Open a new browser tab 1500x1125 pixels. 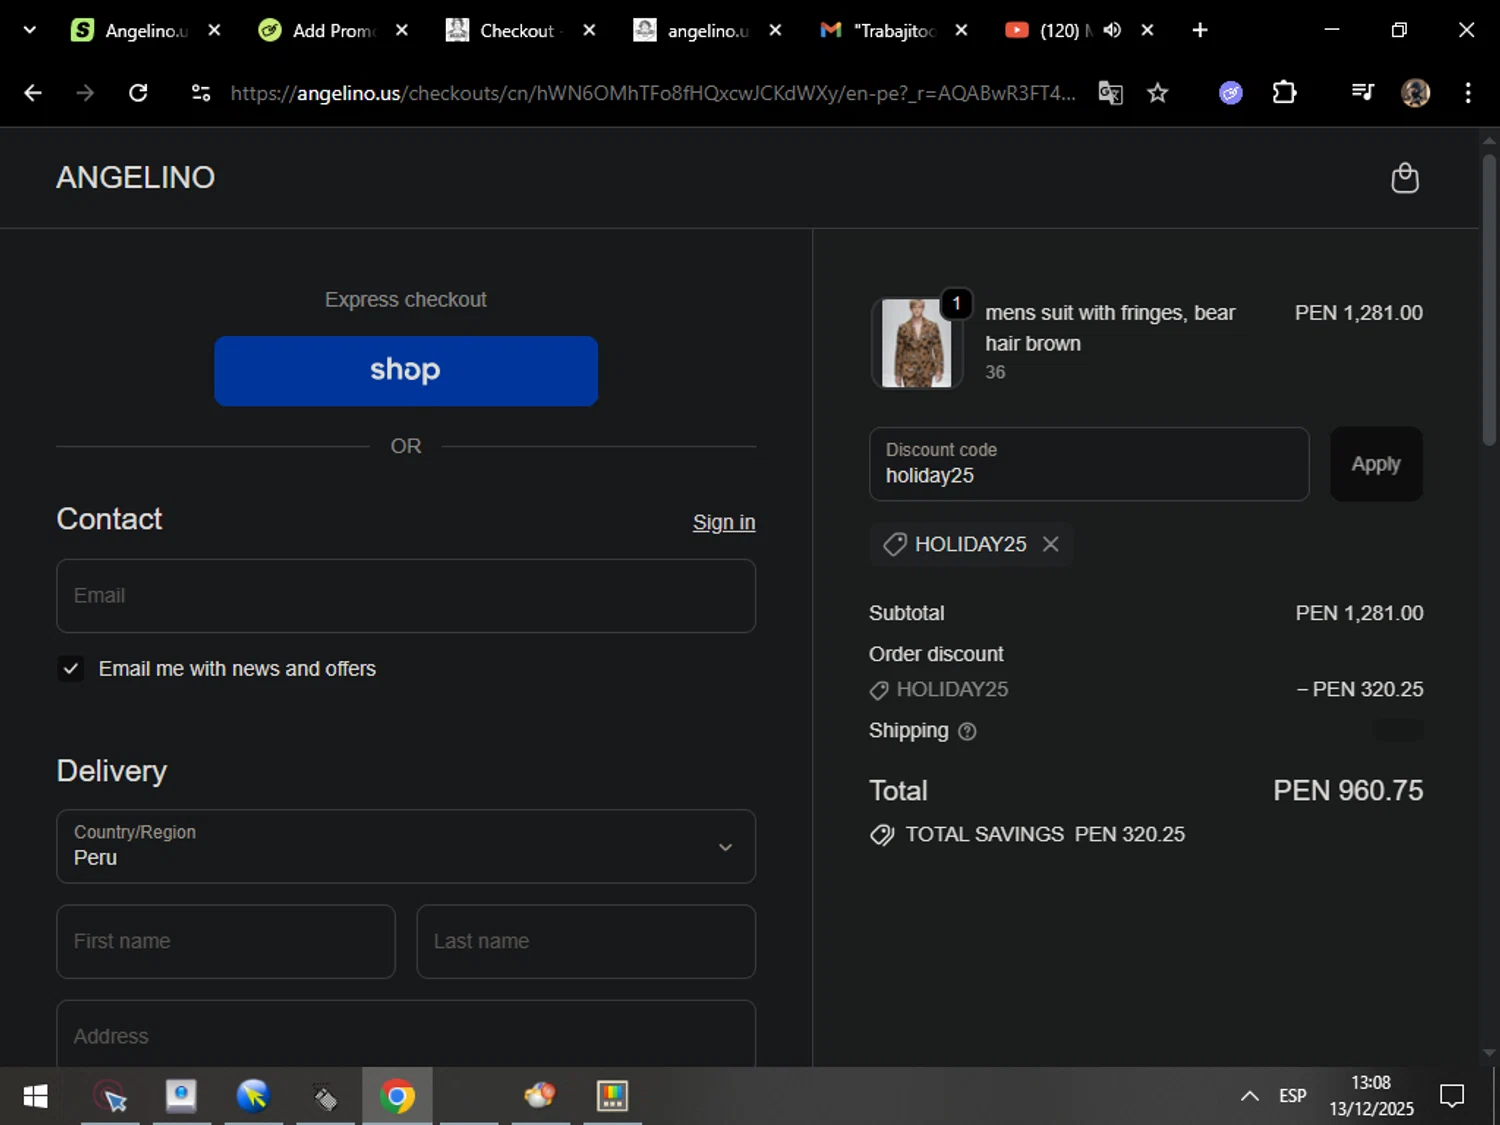[x=1200, y=30]
